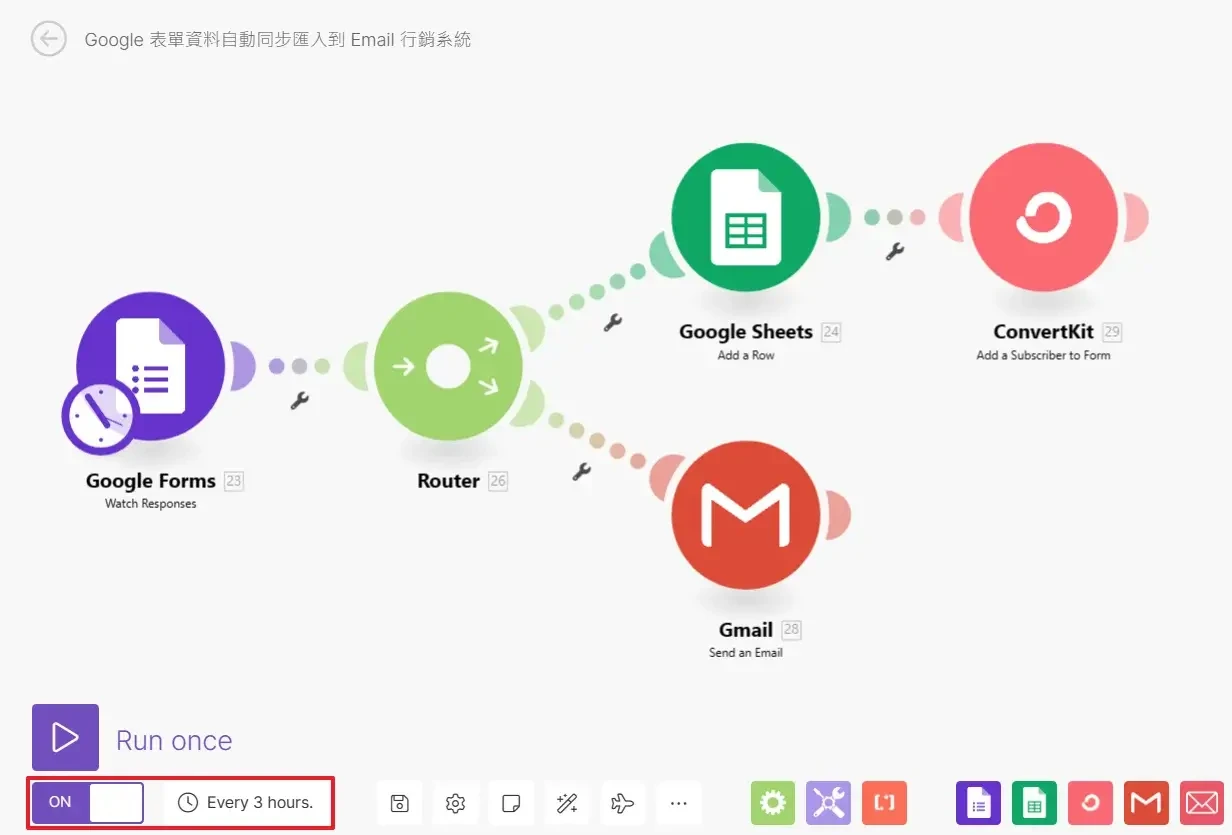Click the Google Forms module label
The height and width of the screenshot is (835, 1232).
pos(151,481)
